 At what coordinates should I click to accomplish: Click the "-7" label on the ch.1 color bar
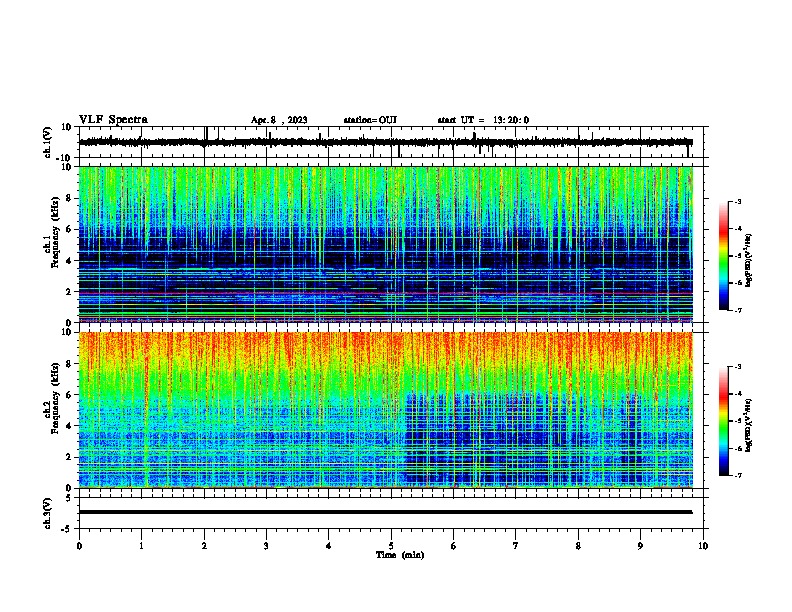737,310
